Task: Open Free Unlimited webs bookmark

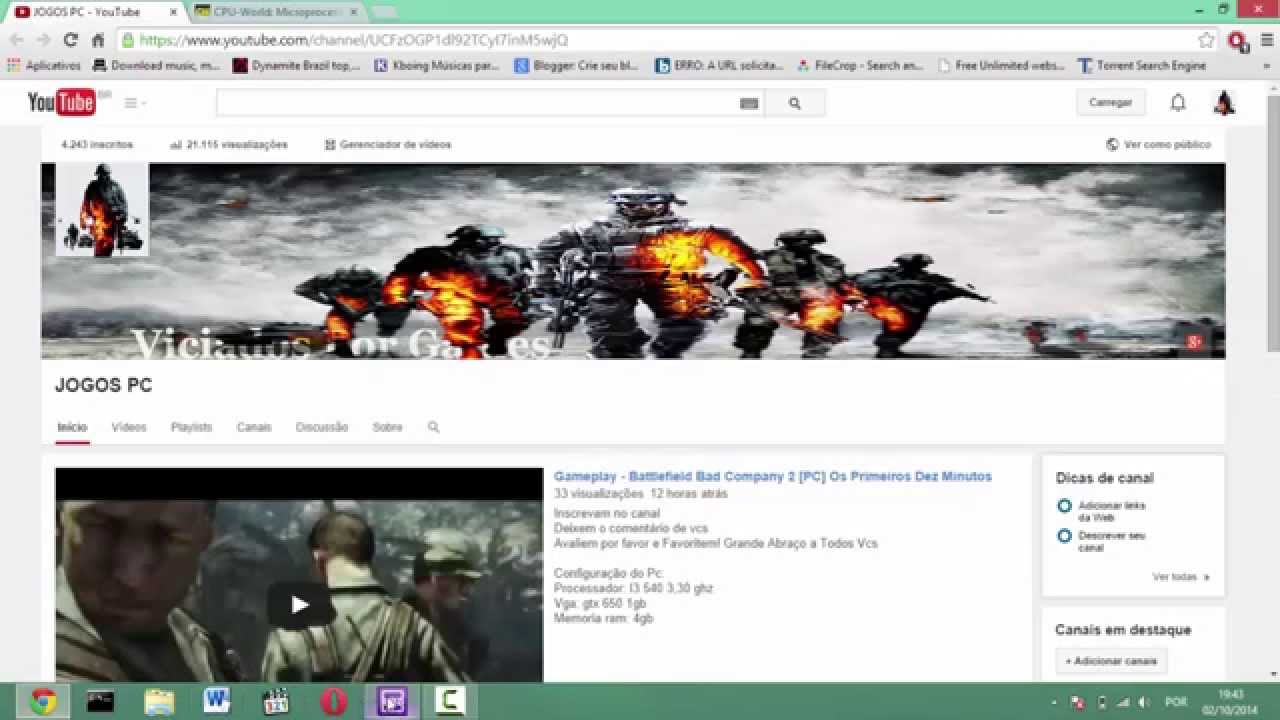Action: click(1001, 66)
